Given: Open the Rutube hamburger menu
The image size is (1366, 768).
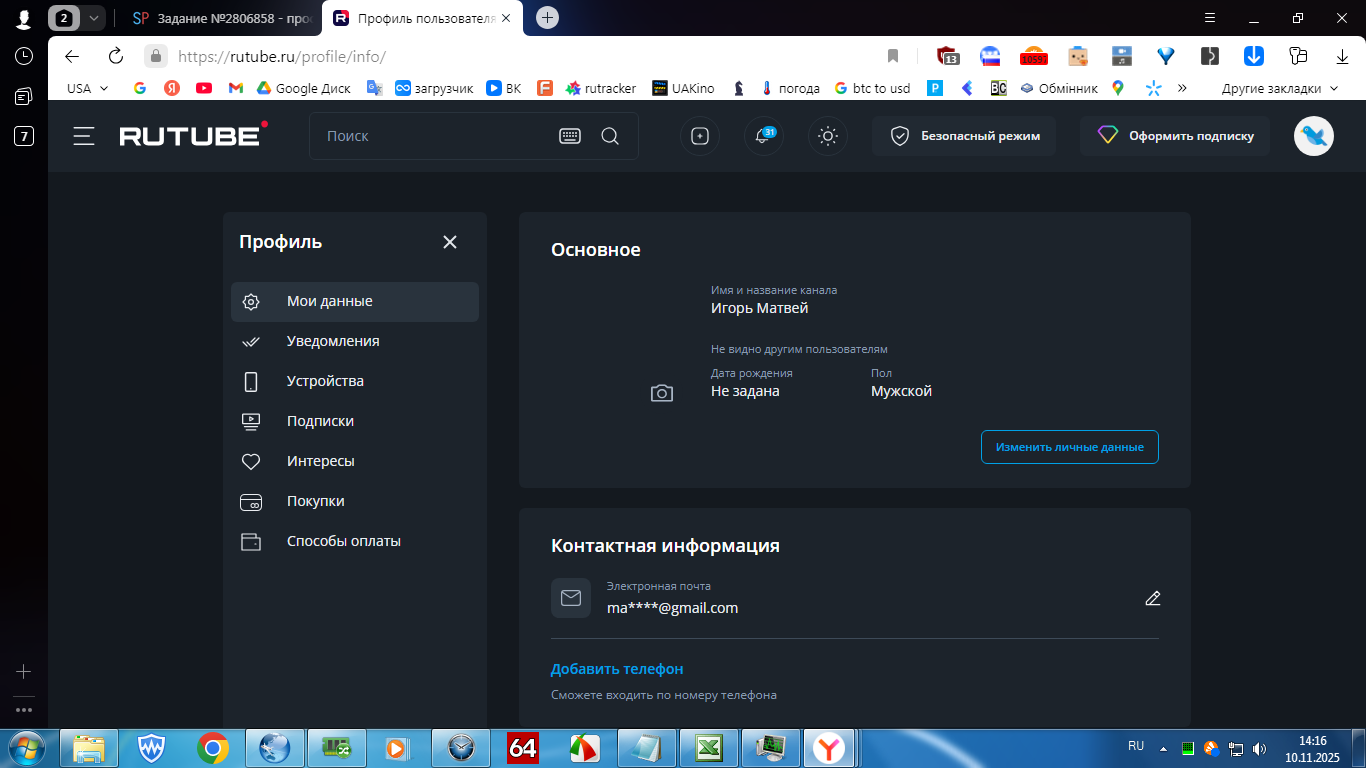Looking at the screenshot, I should (84, 136).
